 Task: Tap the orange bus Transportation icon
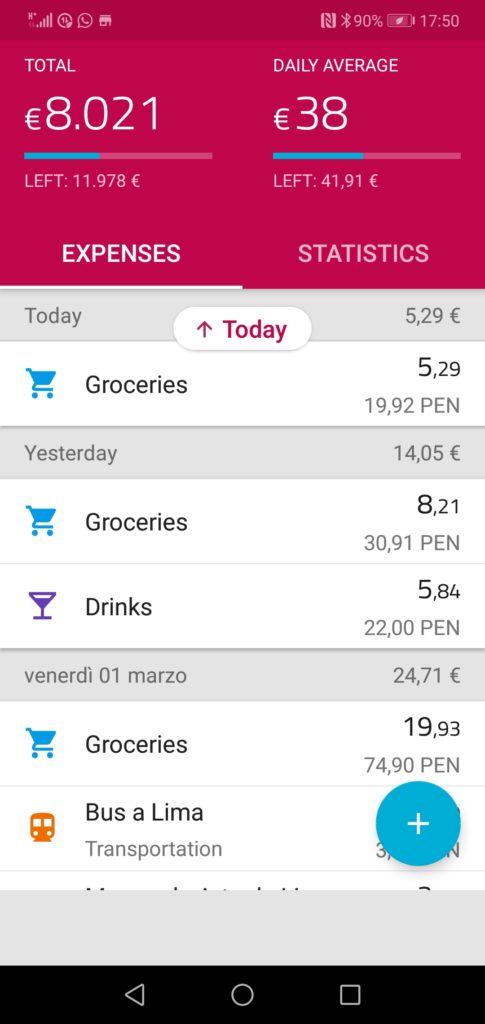pos(42,827)
